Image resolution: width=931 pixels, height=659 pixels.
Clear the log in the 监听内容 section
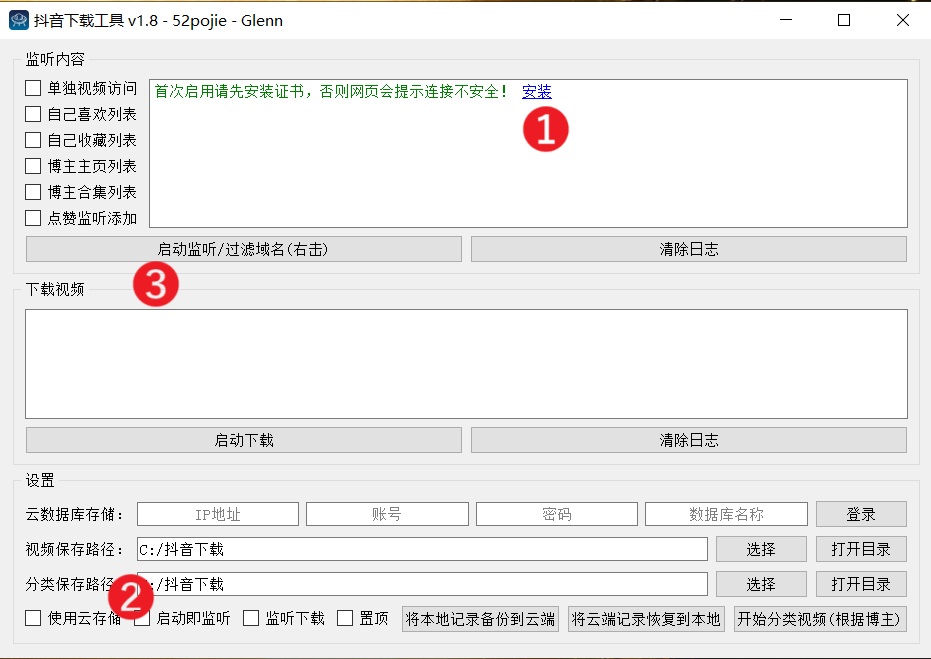[x=689, y=249]
